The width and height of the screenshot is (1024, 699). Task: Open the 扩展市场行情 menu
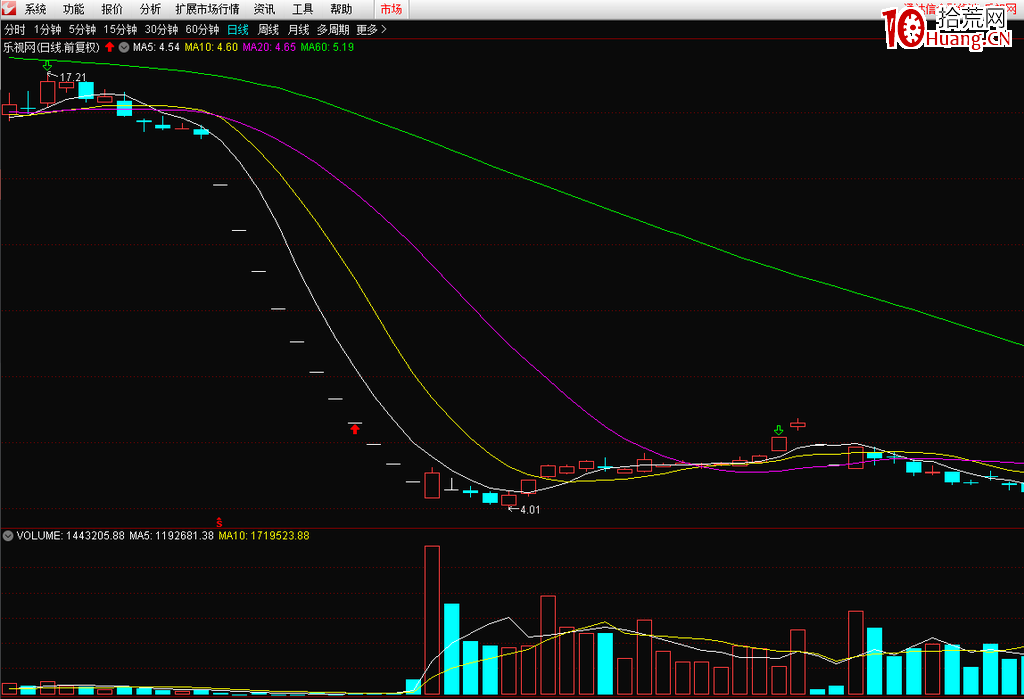[207, 9]
